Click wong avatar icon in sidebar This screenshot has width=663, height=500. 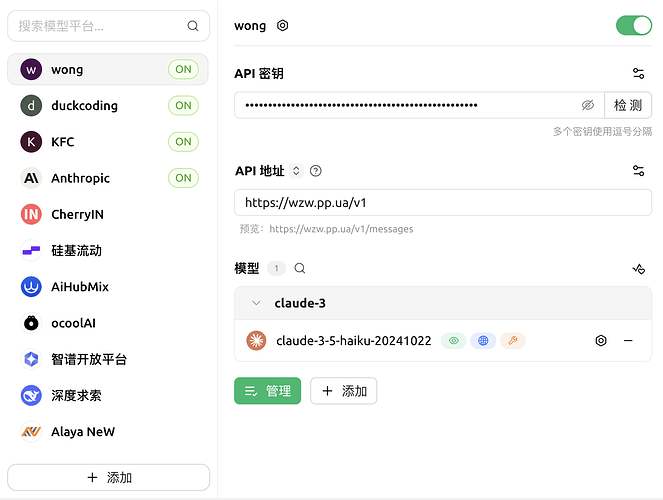pyautogui.click(x=31, y=69)
